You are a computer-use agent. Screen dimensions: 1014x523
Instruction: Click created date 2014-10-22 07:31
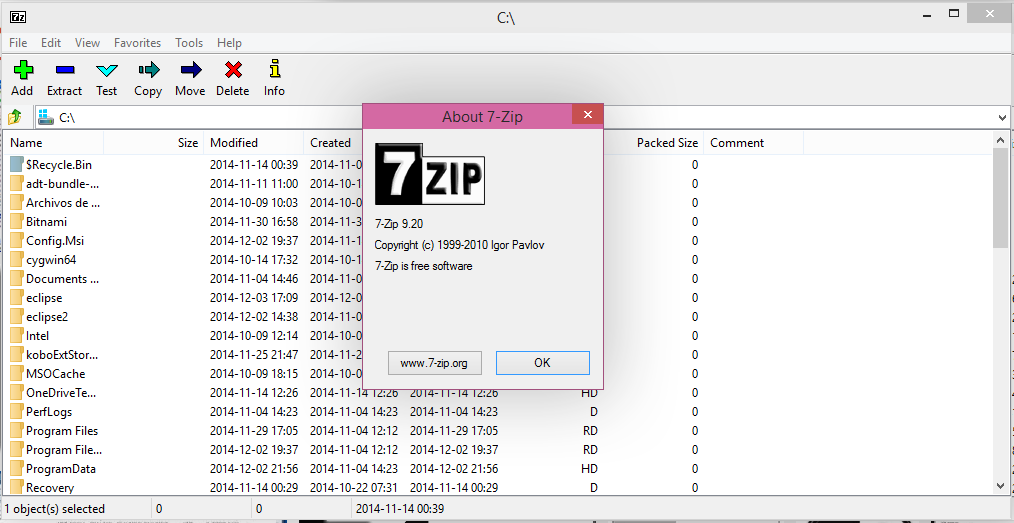[x=354, y=487]
